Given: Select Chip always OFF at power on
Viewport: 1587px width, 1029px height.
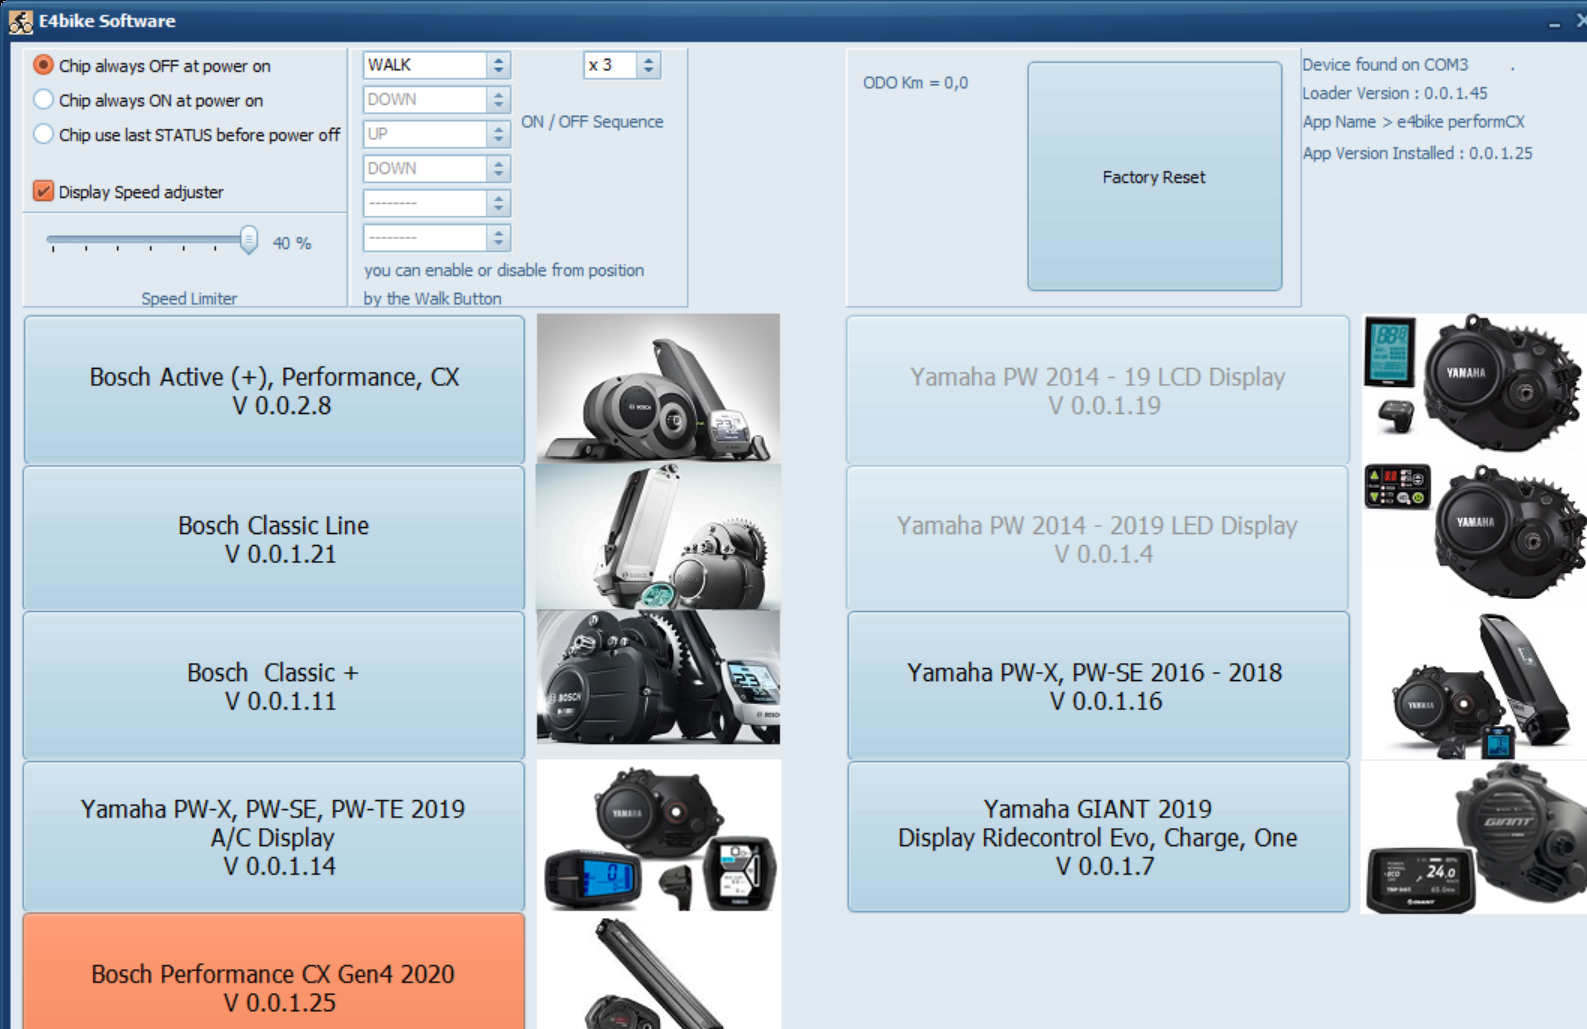Looking at the screenshot, I should coord(43,65).
